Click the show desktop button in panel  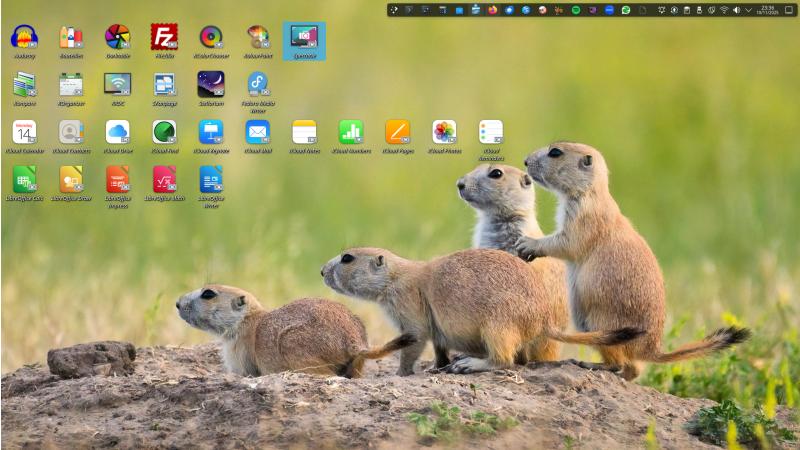pos(788,10)
